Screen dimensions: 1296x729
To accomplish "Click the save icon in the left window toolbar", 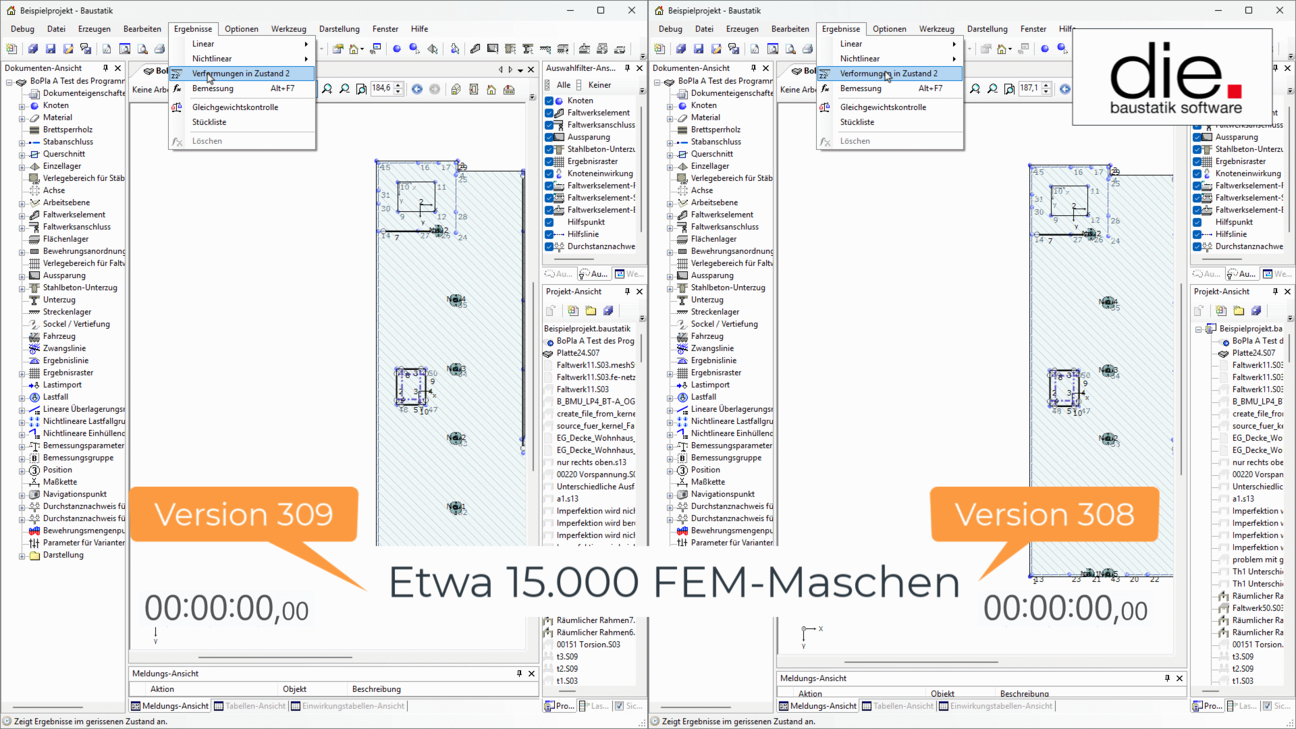I will (50, 49).
